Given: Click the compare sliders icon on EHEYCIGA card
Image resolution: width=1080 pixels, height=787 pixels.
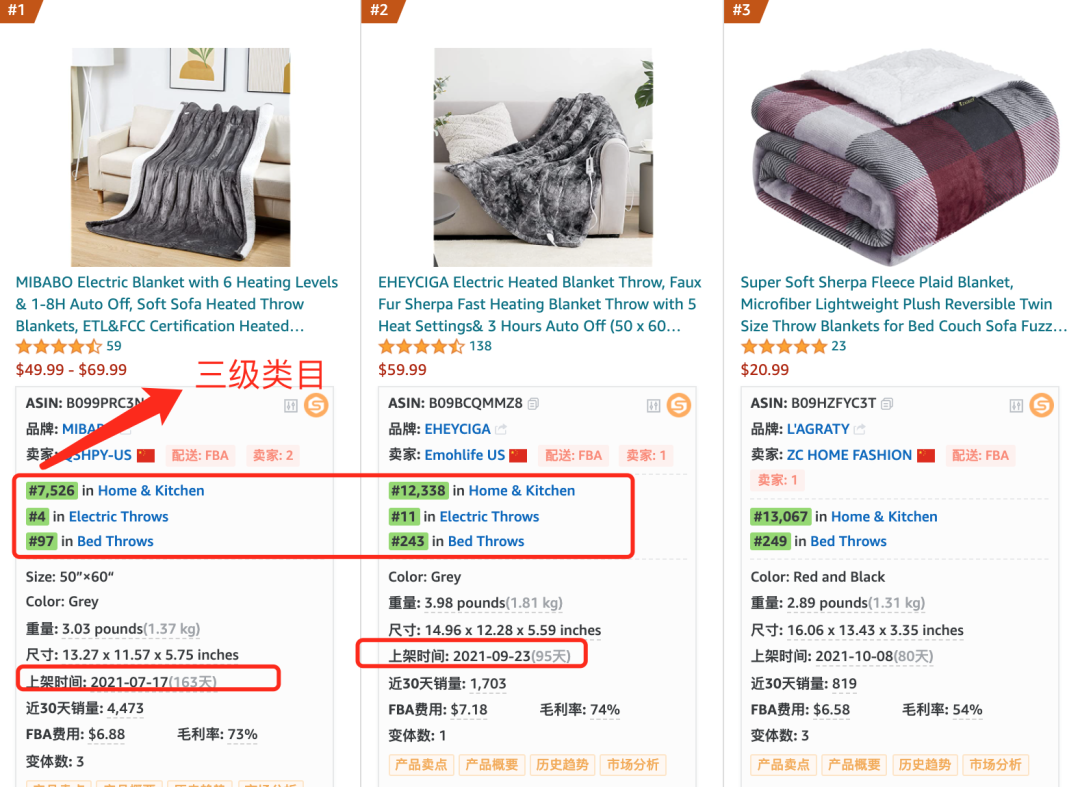Looking at the screenshot, I should point(653,405).
